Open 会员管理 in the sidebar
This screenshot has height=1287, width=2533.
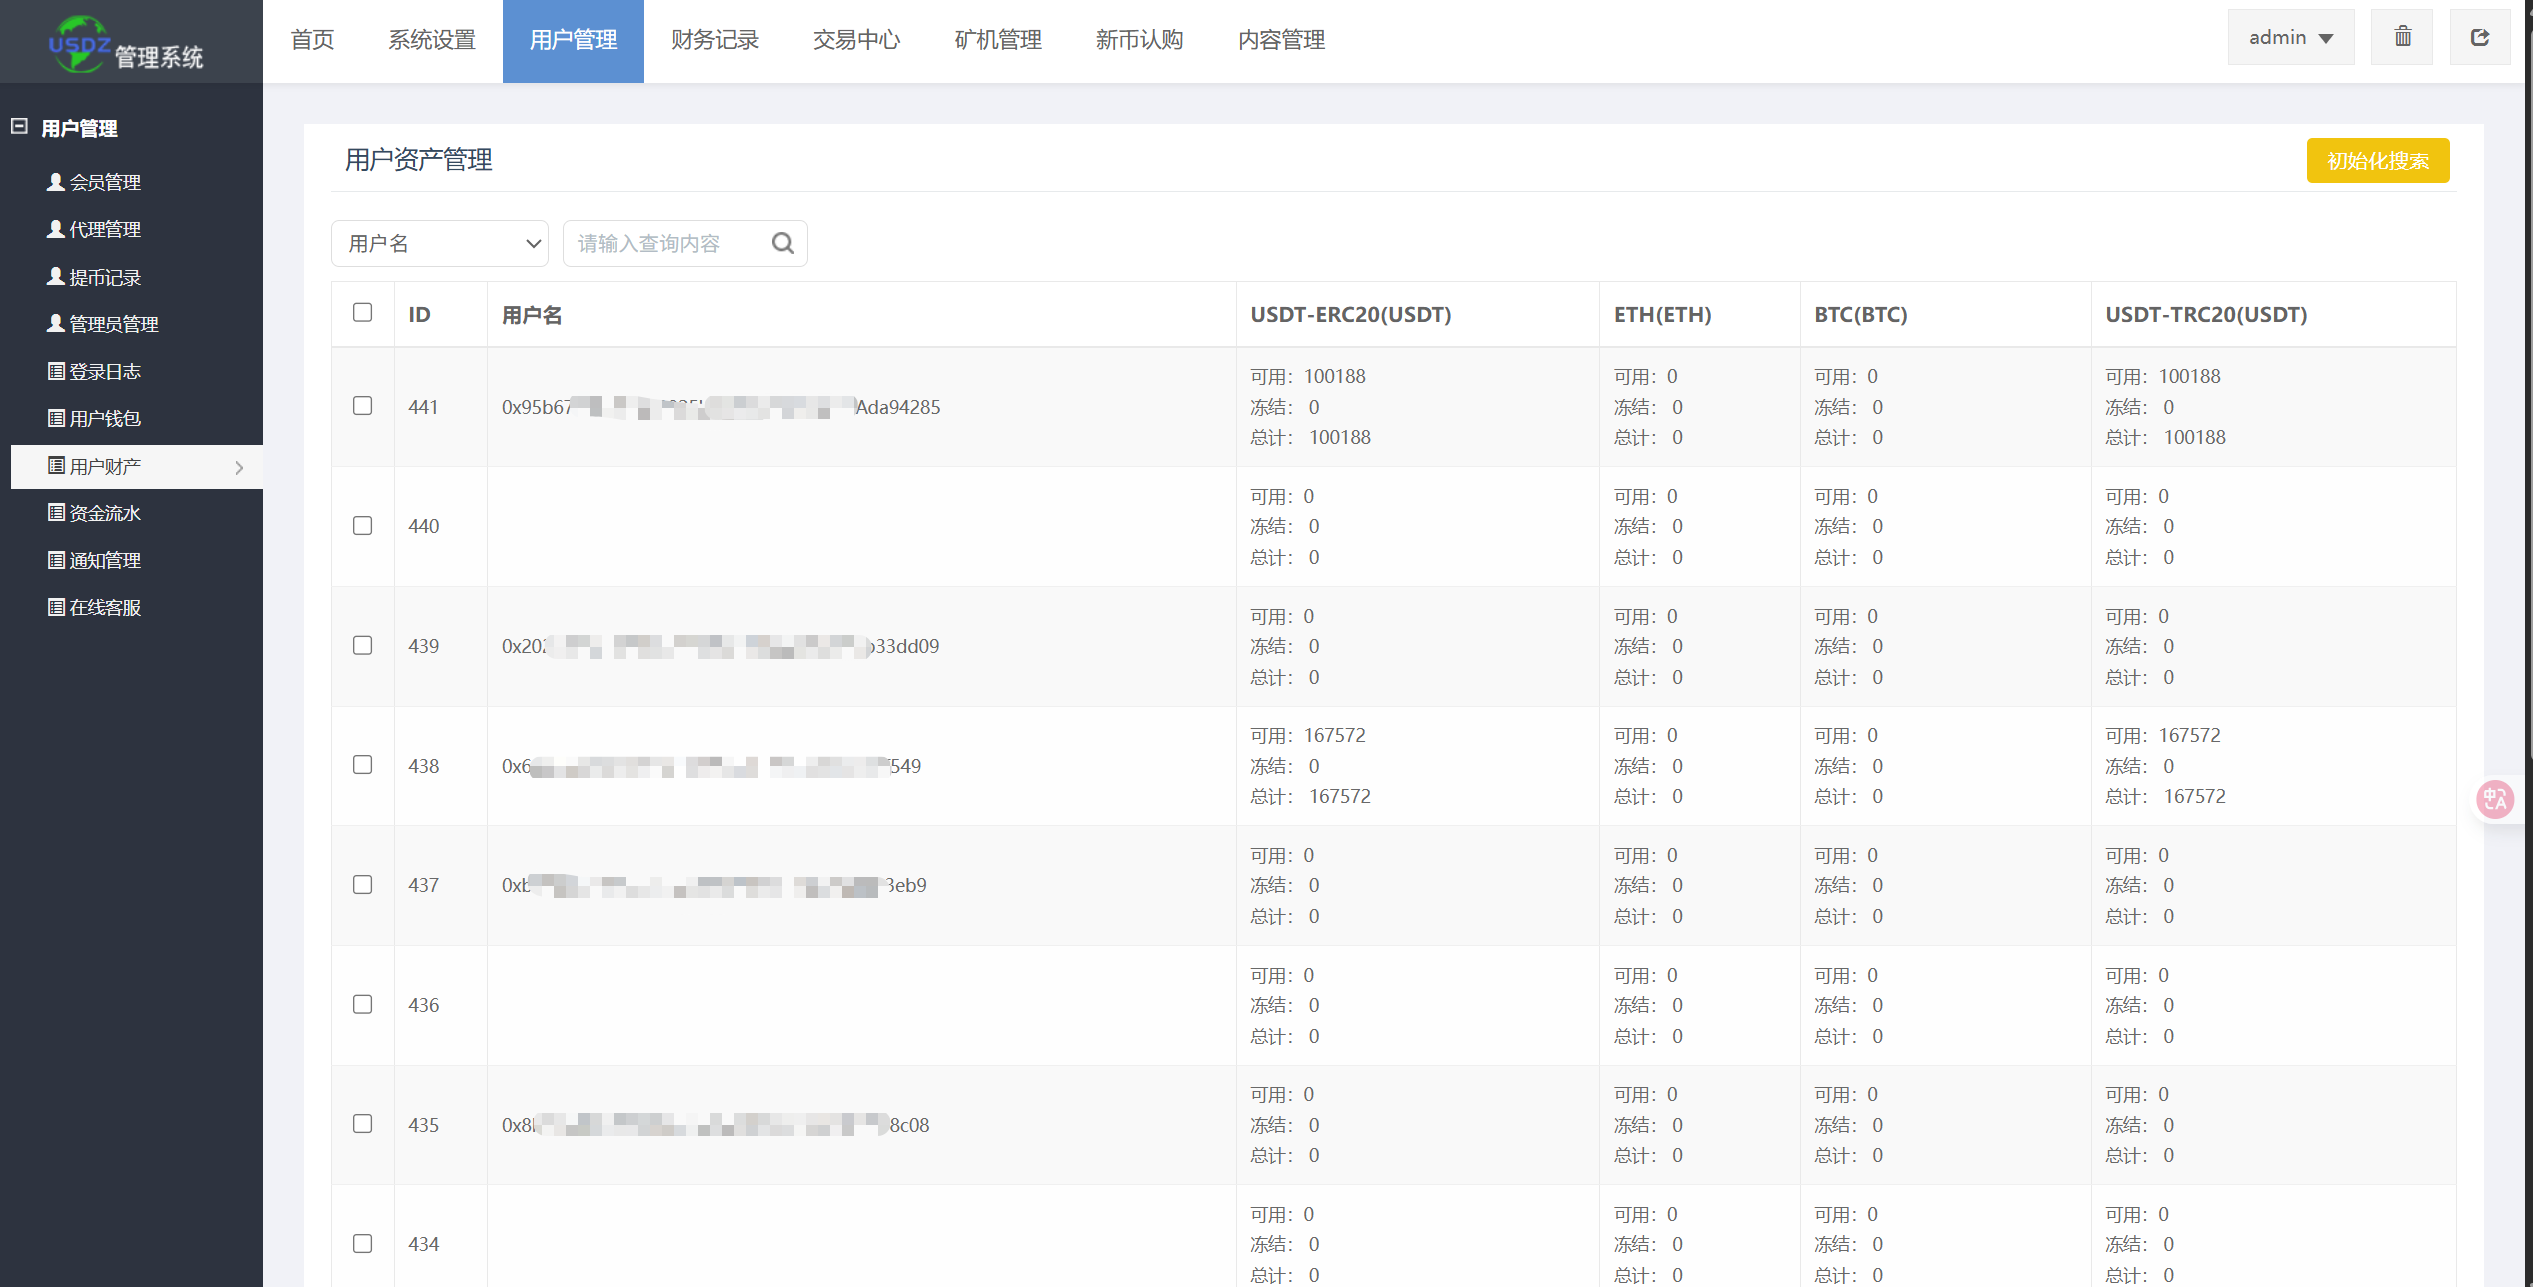click(x=105, y=182)
